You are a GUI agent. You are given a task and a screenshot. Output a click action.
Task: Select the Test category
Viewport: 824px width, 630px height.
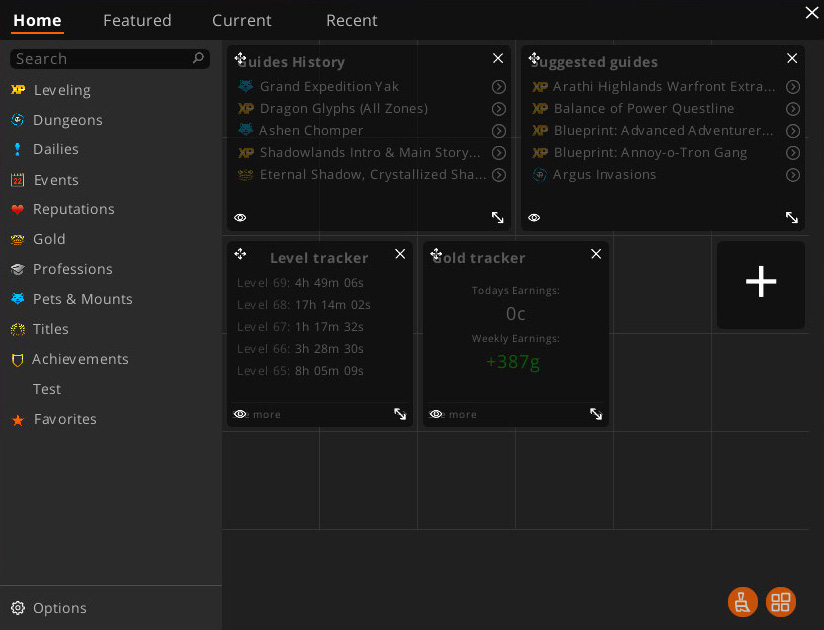pyautogui.click(x=47, y=389)
